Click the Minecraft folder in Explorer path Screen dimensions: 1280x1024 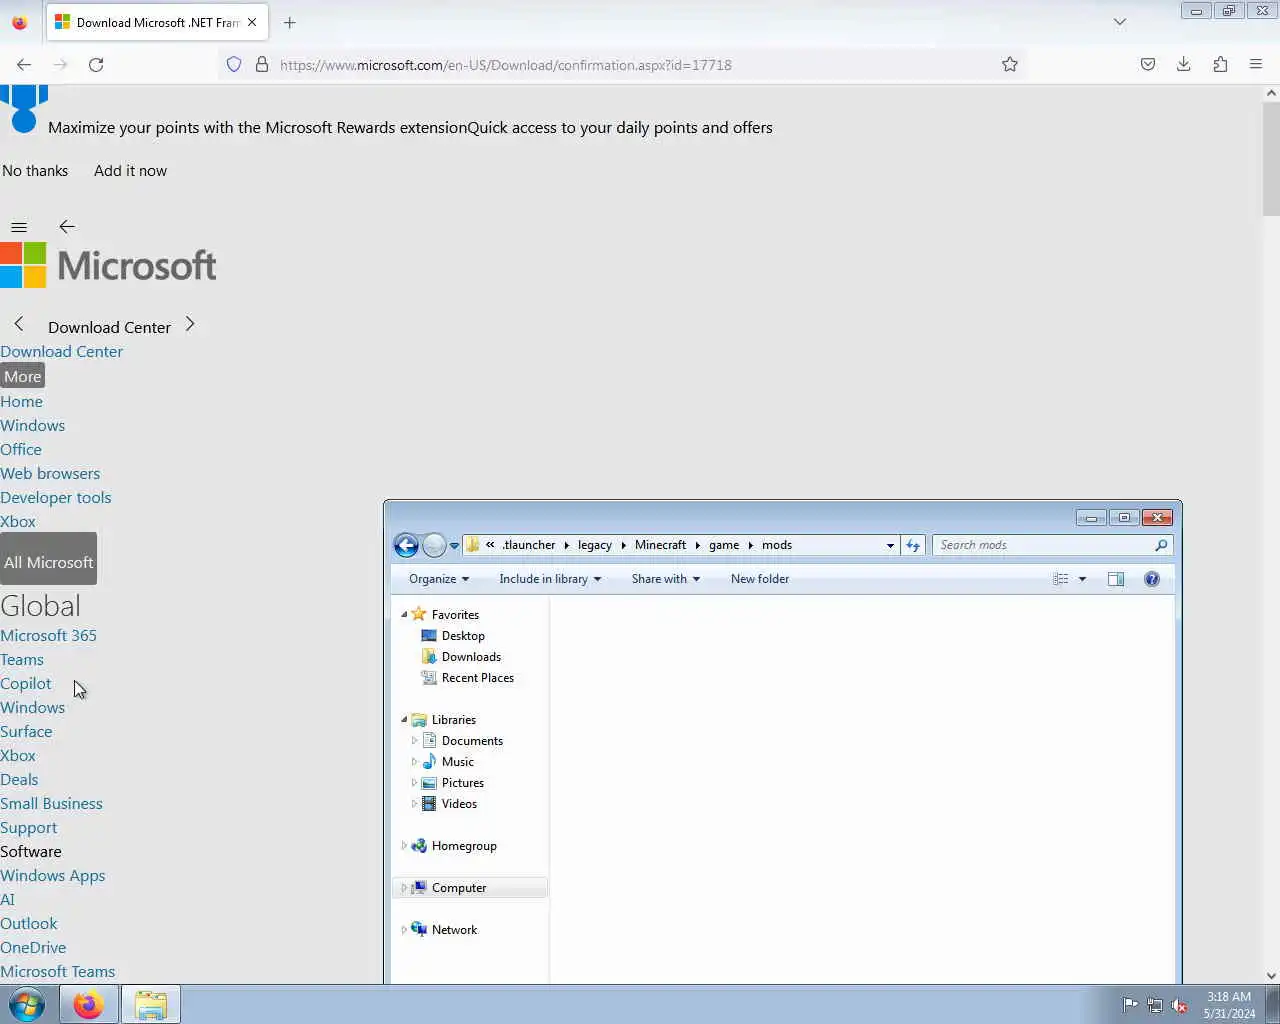tap(660, 545)
